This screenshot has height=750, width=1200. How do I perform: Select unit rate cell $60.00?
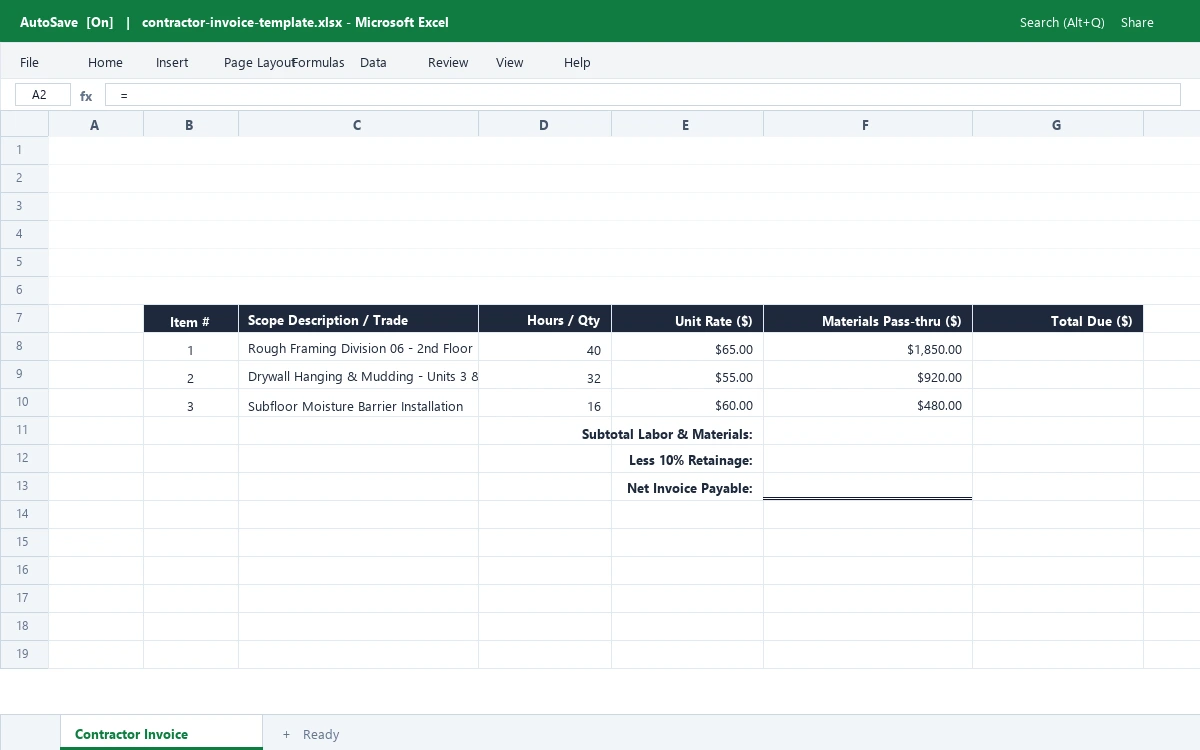pyautogui.click(x=687, y=403)
